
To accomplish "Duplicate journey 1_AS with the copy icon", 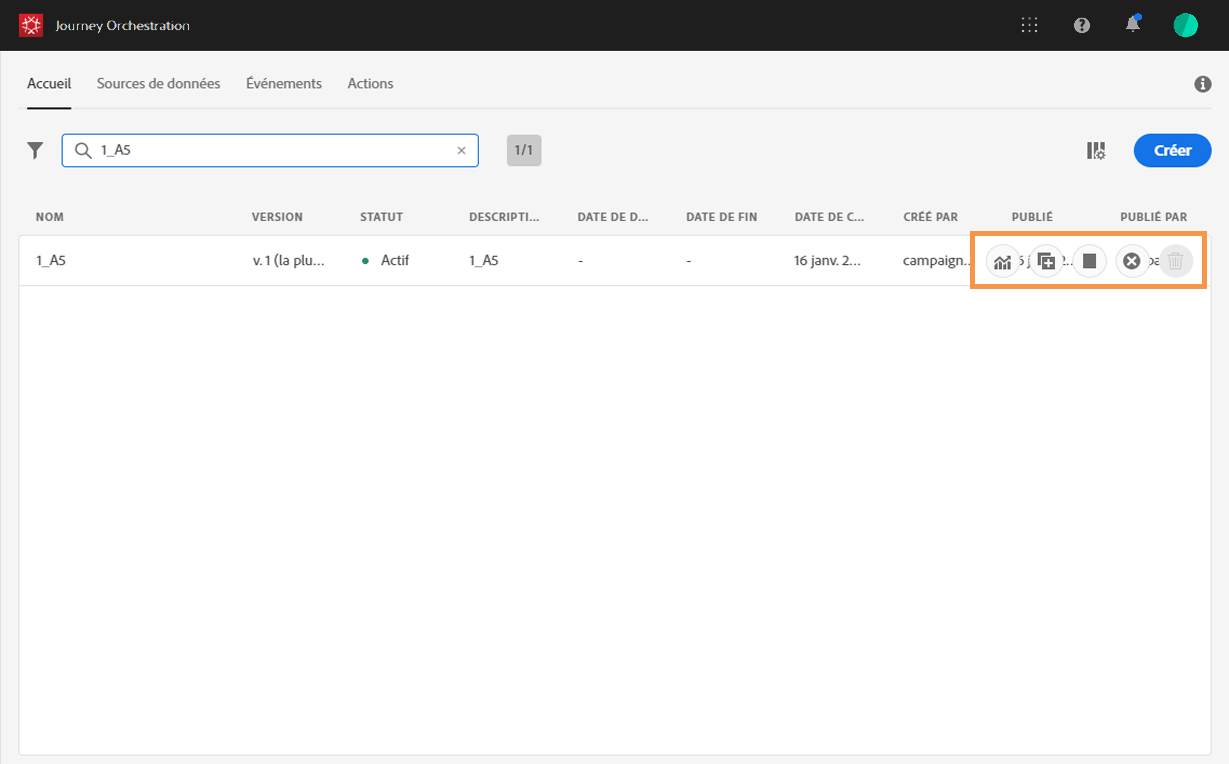I will point(1046,261).
